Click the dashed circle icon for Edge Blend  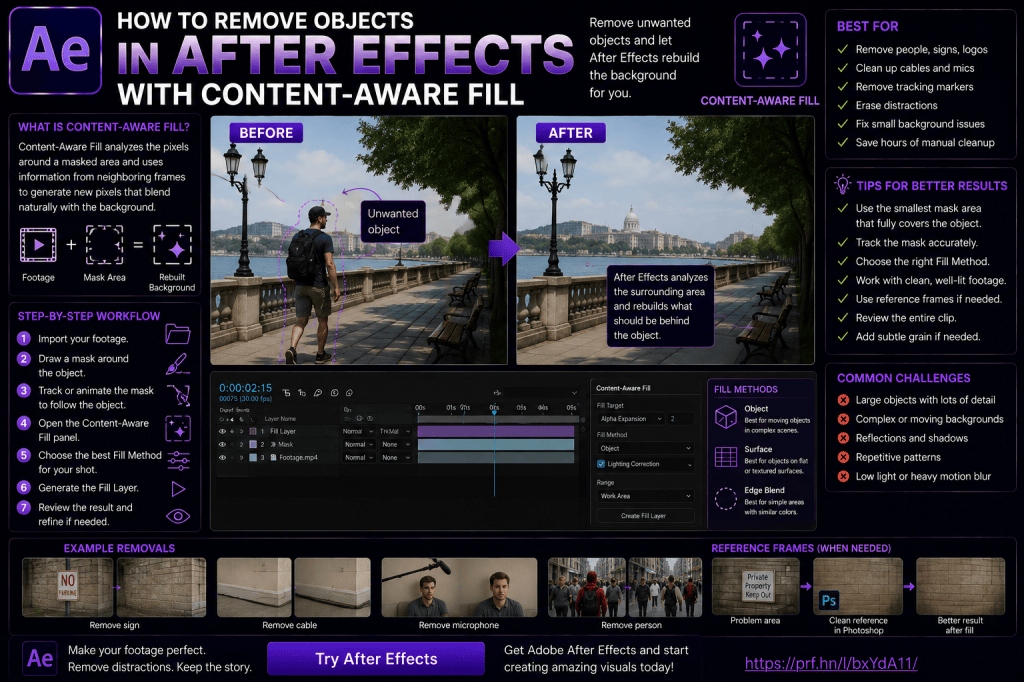(726, 498)
